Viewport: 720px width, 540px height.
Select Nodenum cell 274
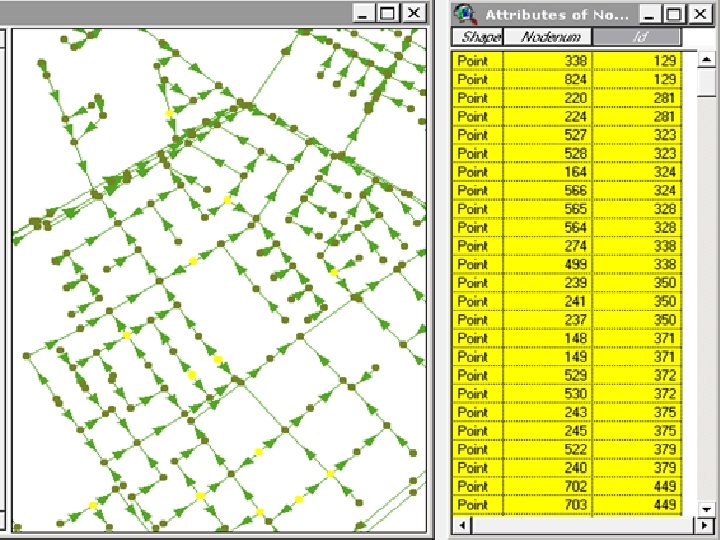(548, 246)
